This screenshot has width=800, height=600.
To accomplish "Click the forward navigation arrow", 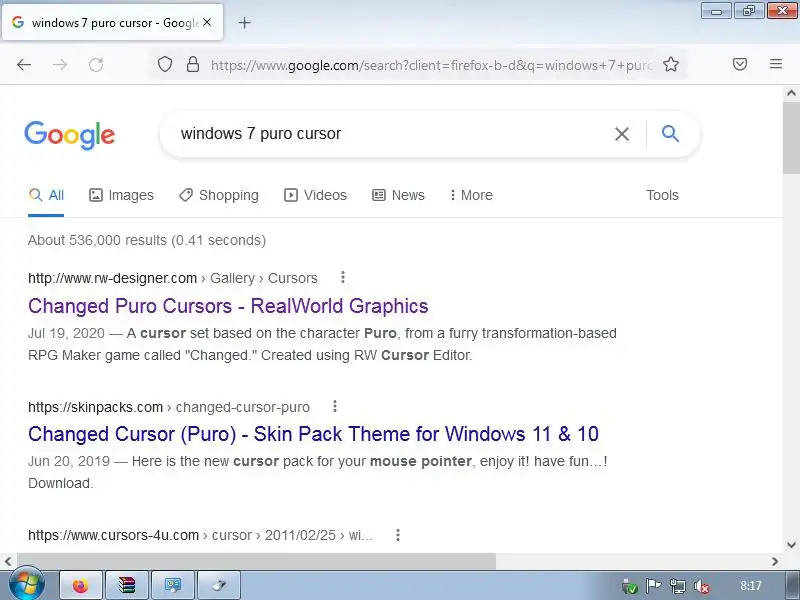I will click(60, 65).
